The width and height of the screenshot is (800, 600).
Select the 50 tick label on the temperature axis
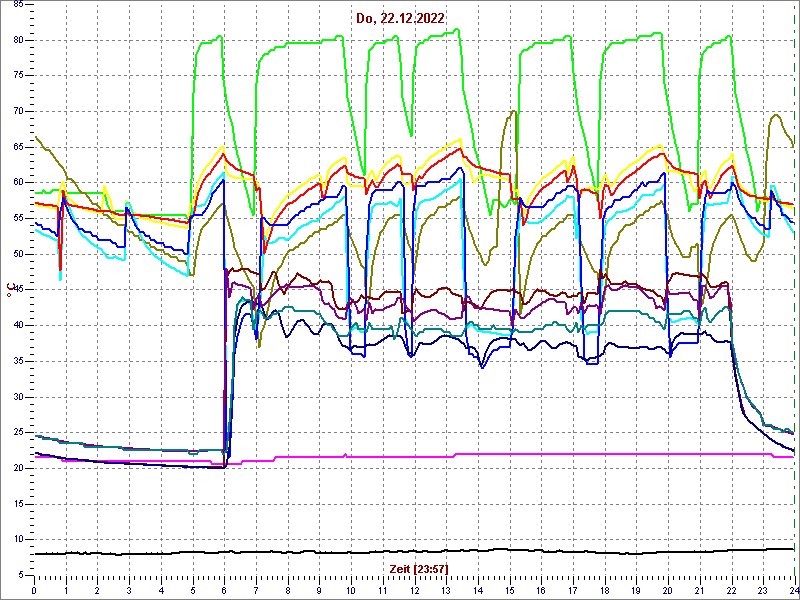18,254
